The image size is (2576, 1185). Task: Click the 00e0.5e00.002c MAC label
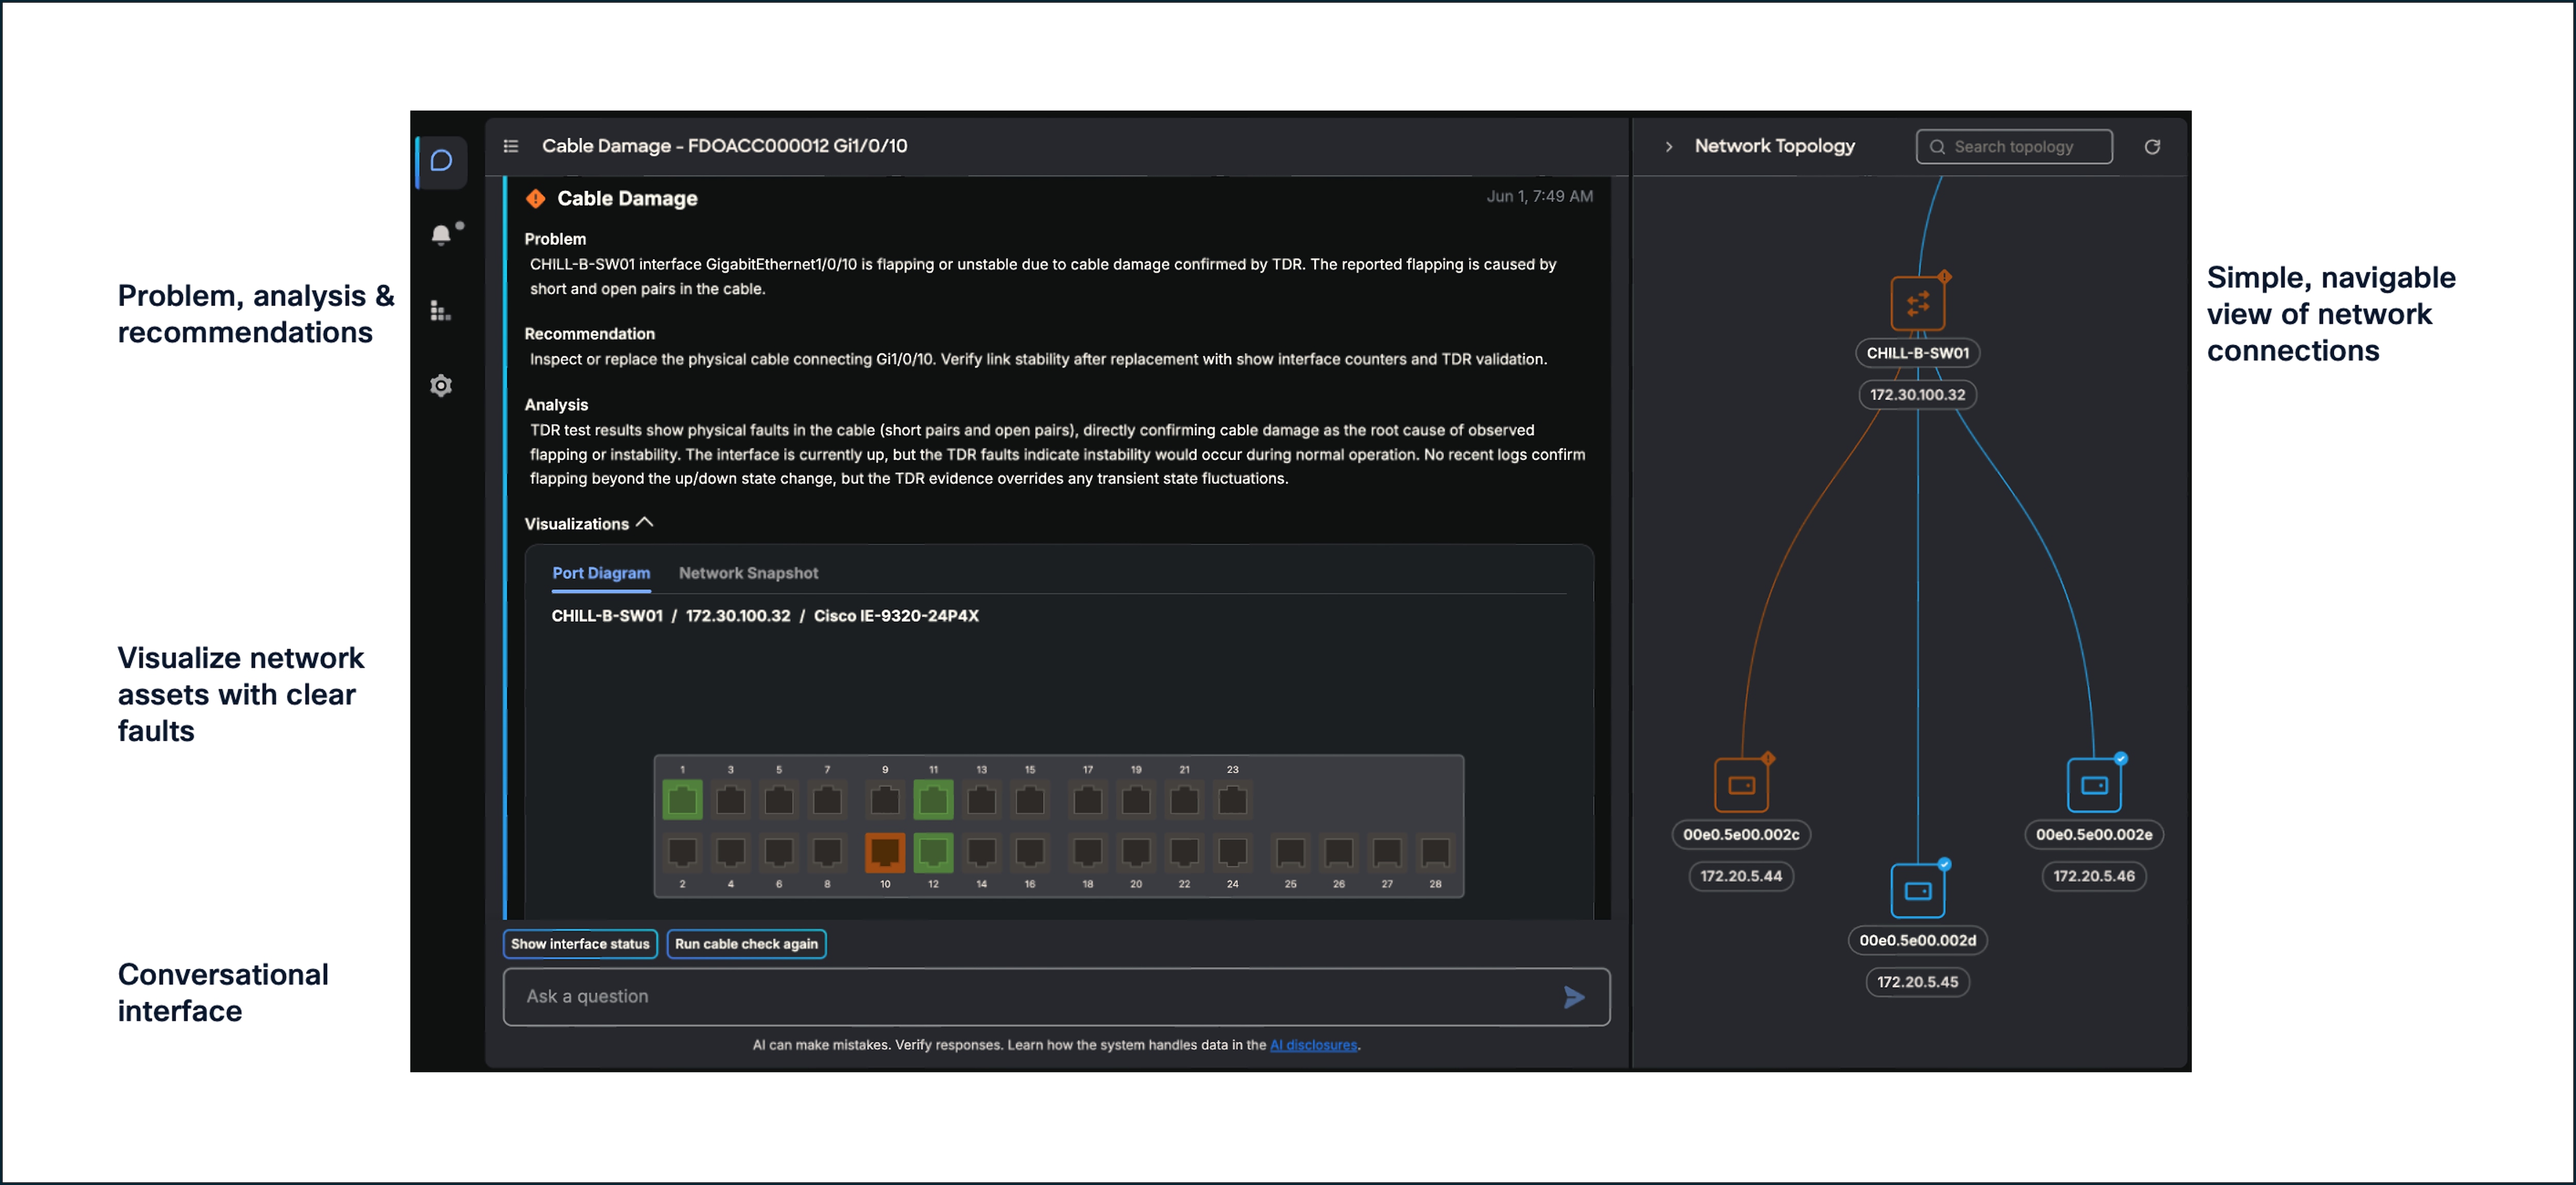coord(1741,834)
